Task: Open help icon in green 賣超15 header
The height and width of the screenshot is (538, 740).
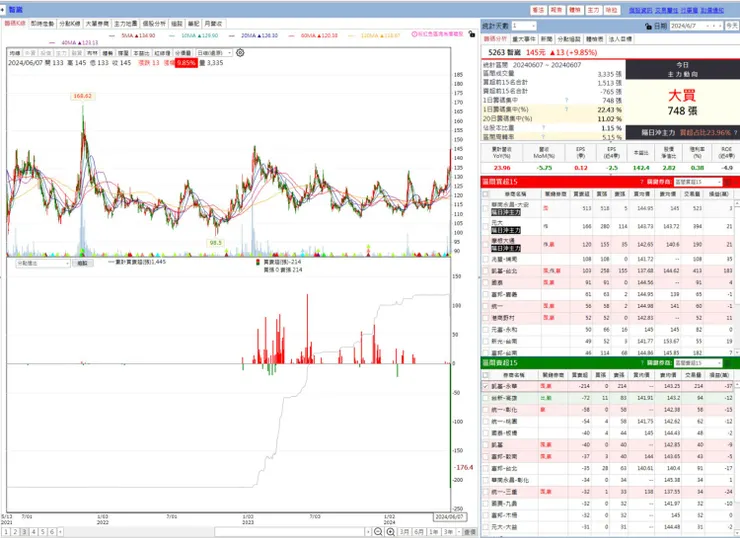Action: (642, 363)
